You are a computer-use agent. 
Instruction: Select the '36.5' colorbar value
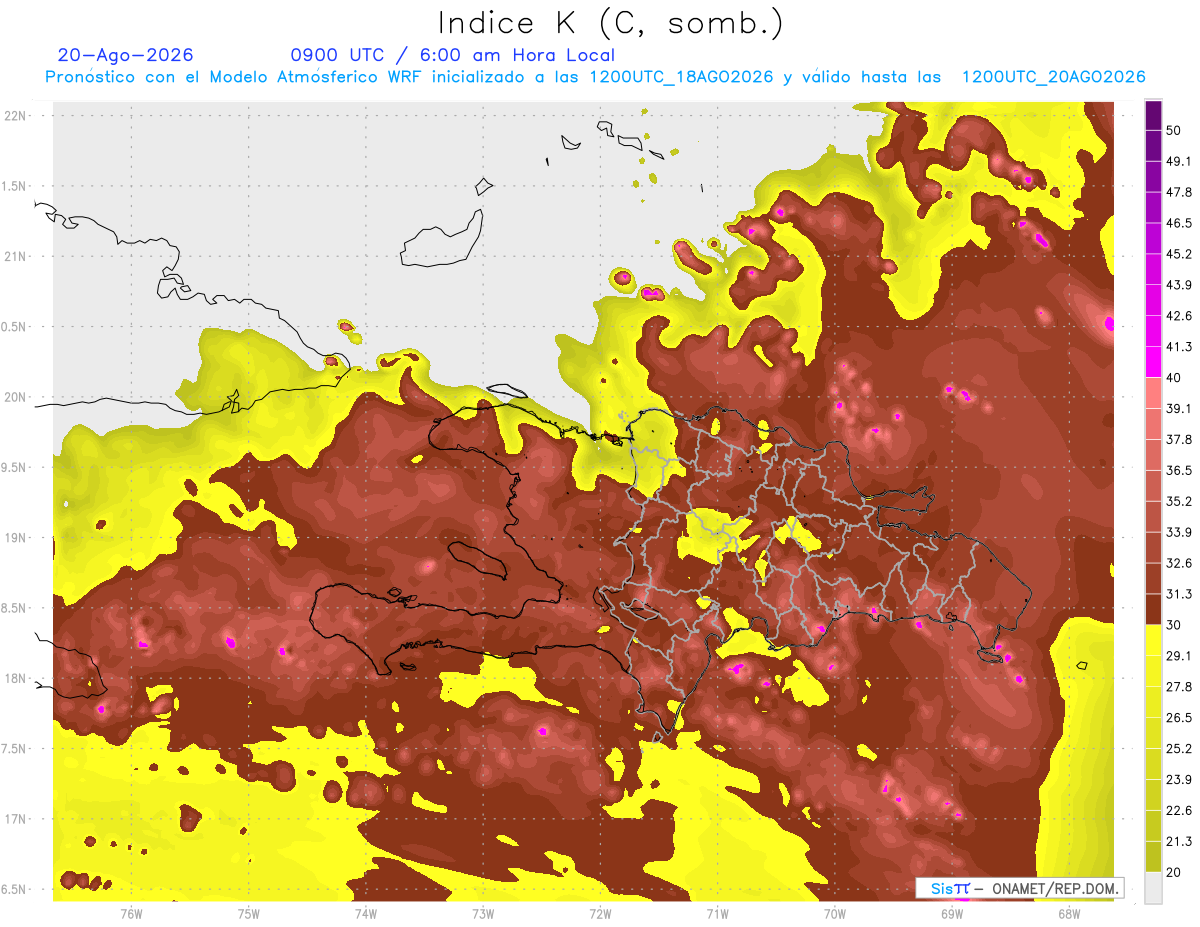[1179, 470]
